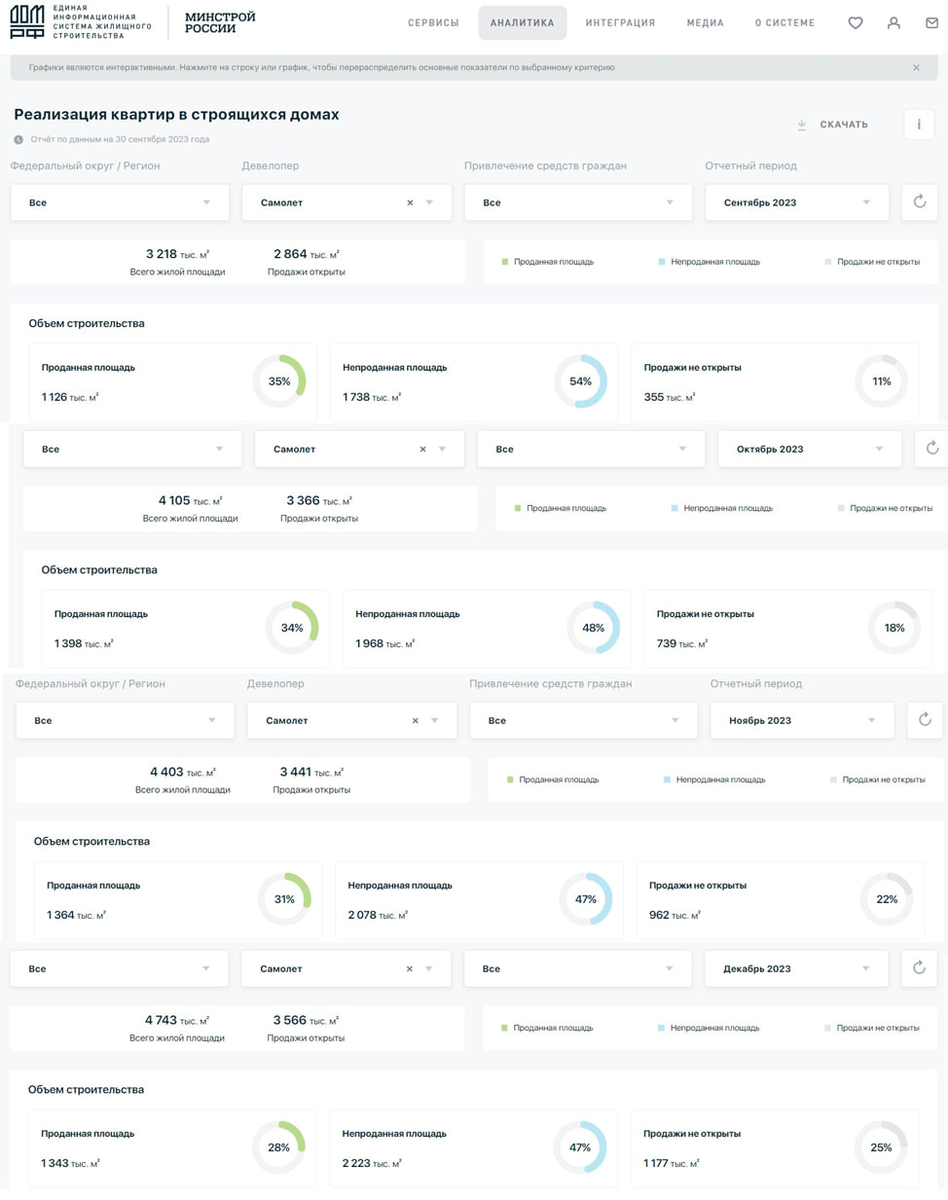Screen dimensions: 948x1200
Task: Open the Октябрь 2023 period dropdown
Action: (810, 449)
